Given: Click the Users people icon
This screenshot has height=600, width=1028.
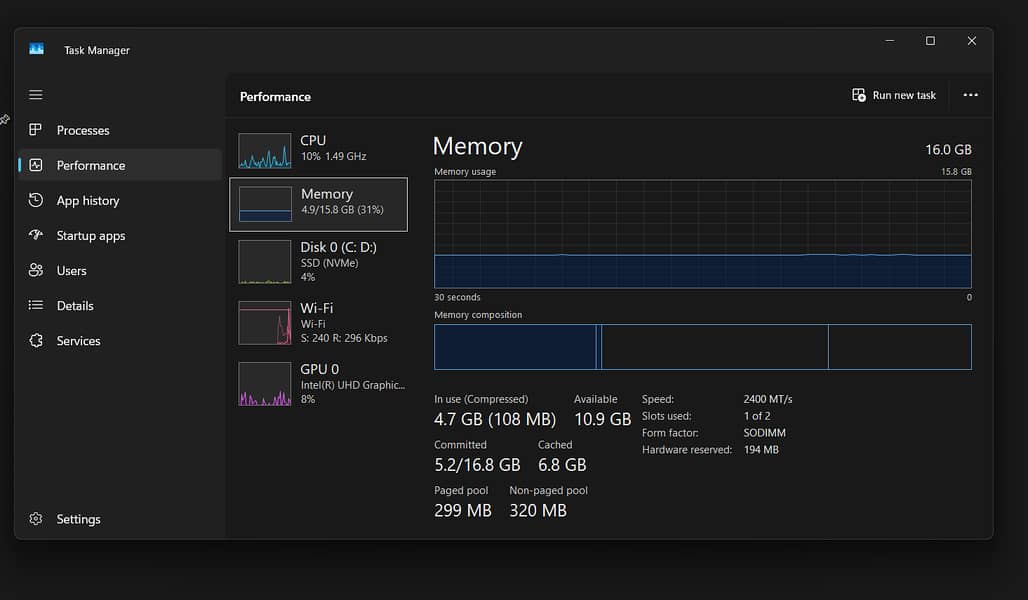Looking at the screenshot, I should click(36, 270).
